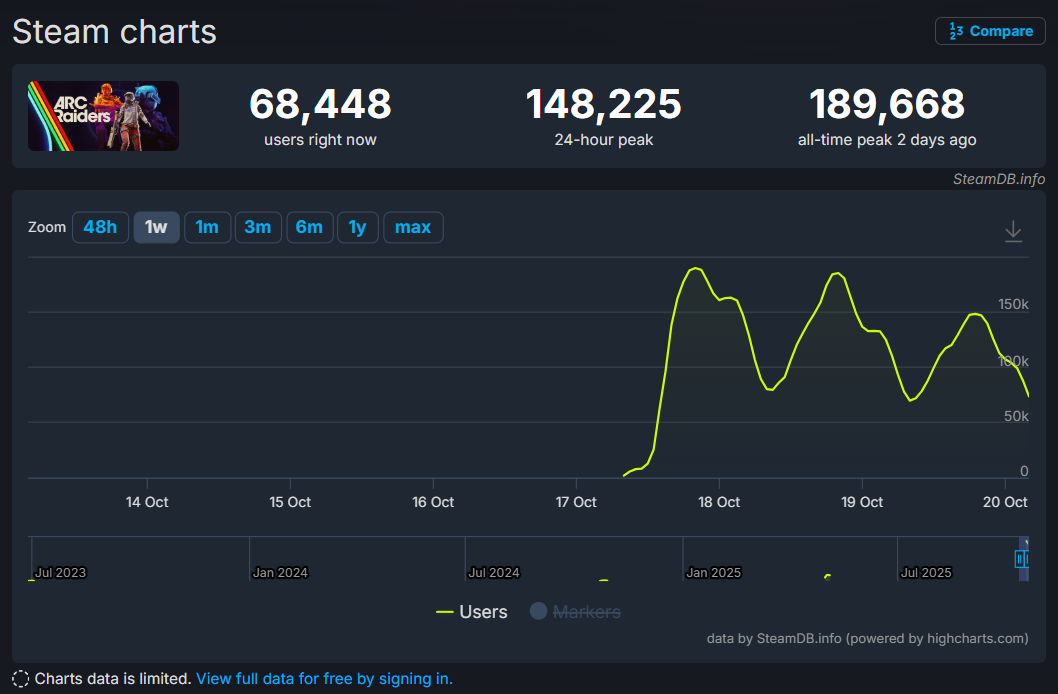1058x694 pixels.
Task: Select the 1y zoom button
Action: pyautogui.click(x=357, y=227)
